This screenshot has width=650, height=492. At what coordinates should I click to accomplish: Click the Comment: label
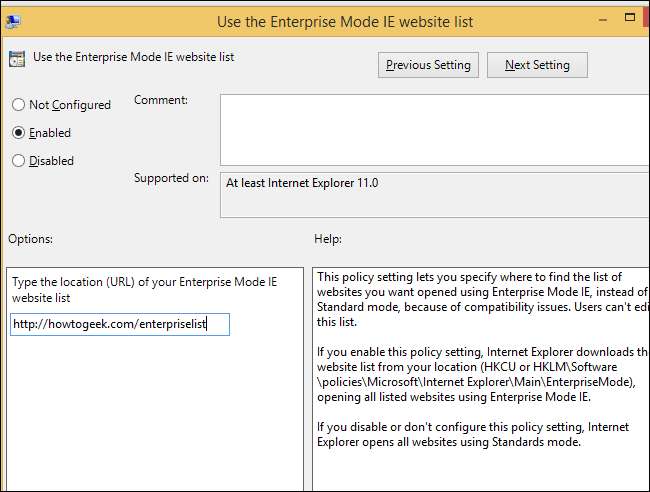(x=160, y=100)
